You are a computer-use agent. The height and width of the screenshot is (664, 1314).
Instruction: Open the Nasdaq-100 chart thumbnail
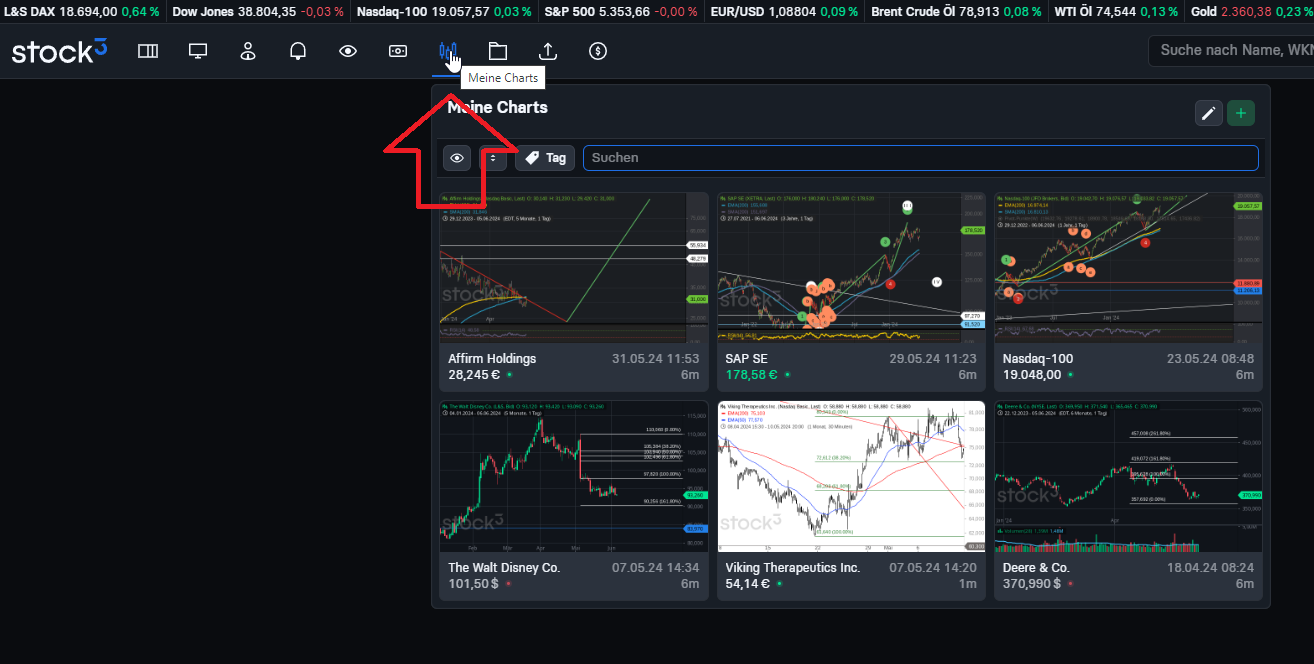pos(1128,268)
